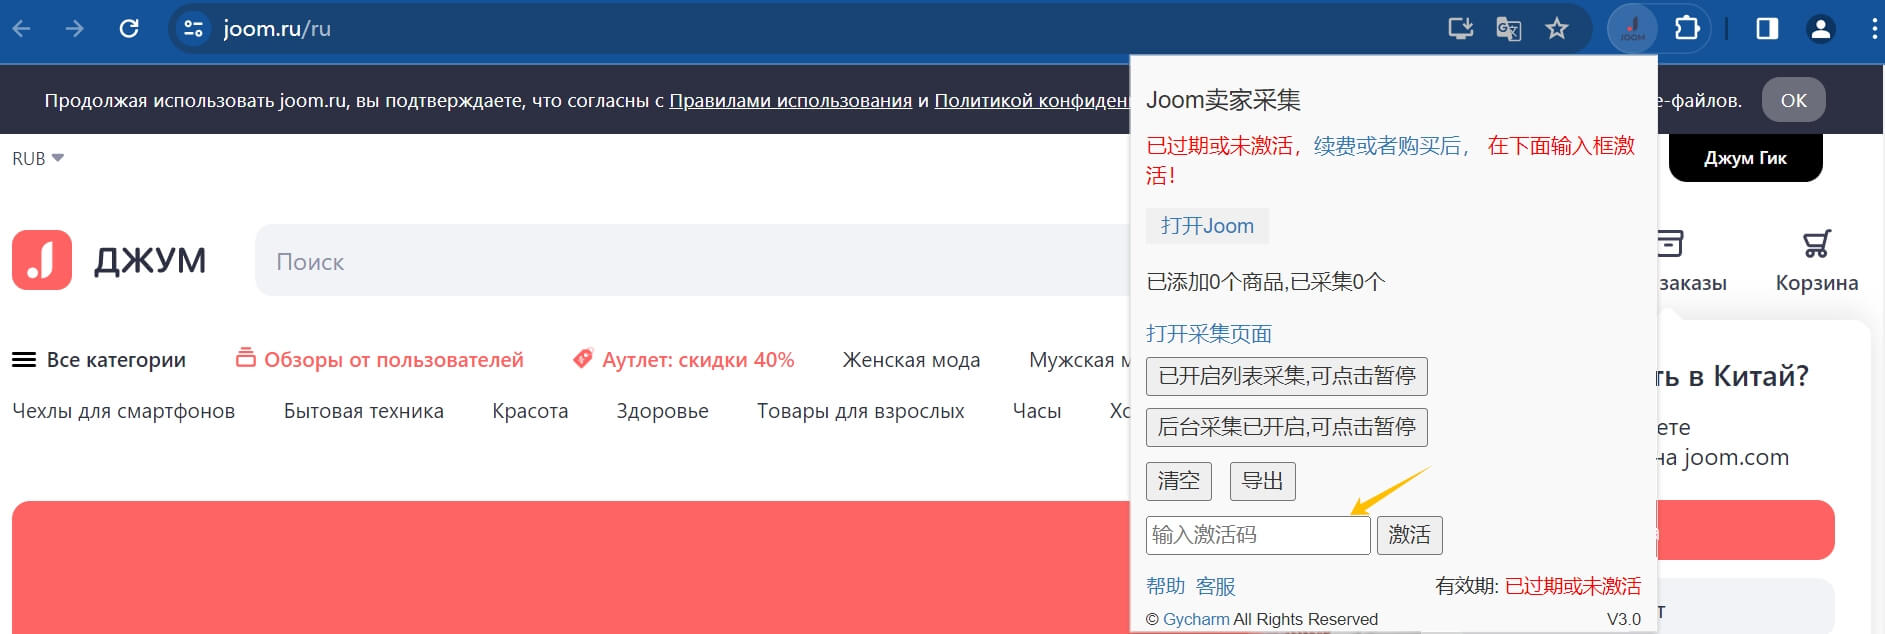This screenshot has height=634, width=1885.
Task: Reload the joom.ru page
Action: coord(129,29)
